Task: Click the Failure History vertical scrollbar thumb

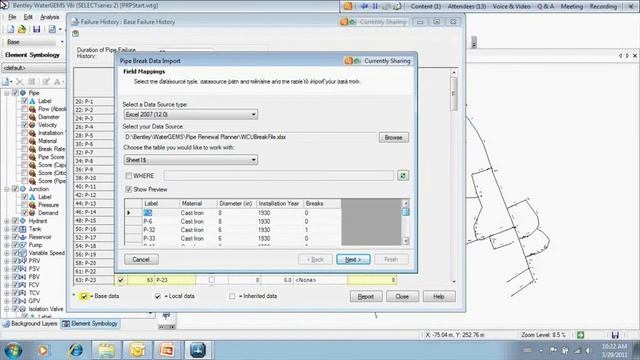Action: [x=453, y=94]
